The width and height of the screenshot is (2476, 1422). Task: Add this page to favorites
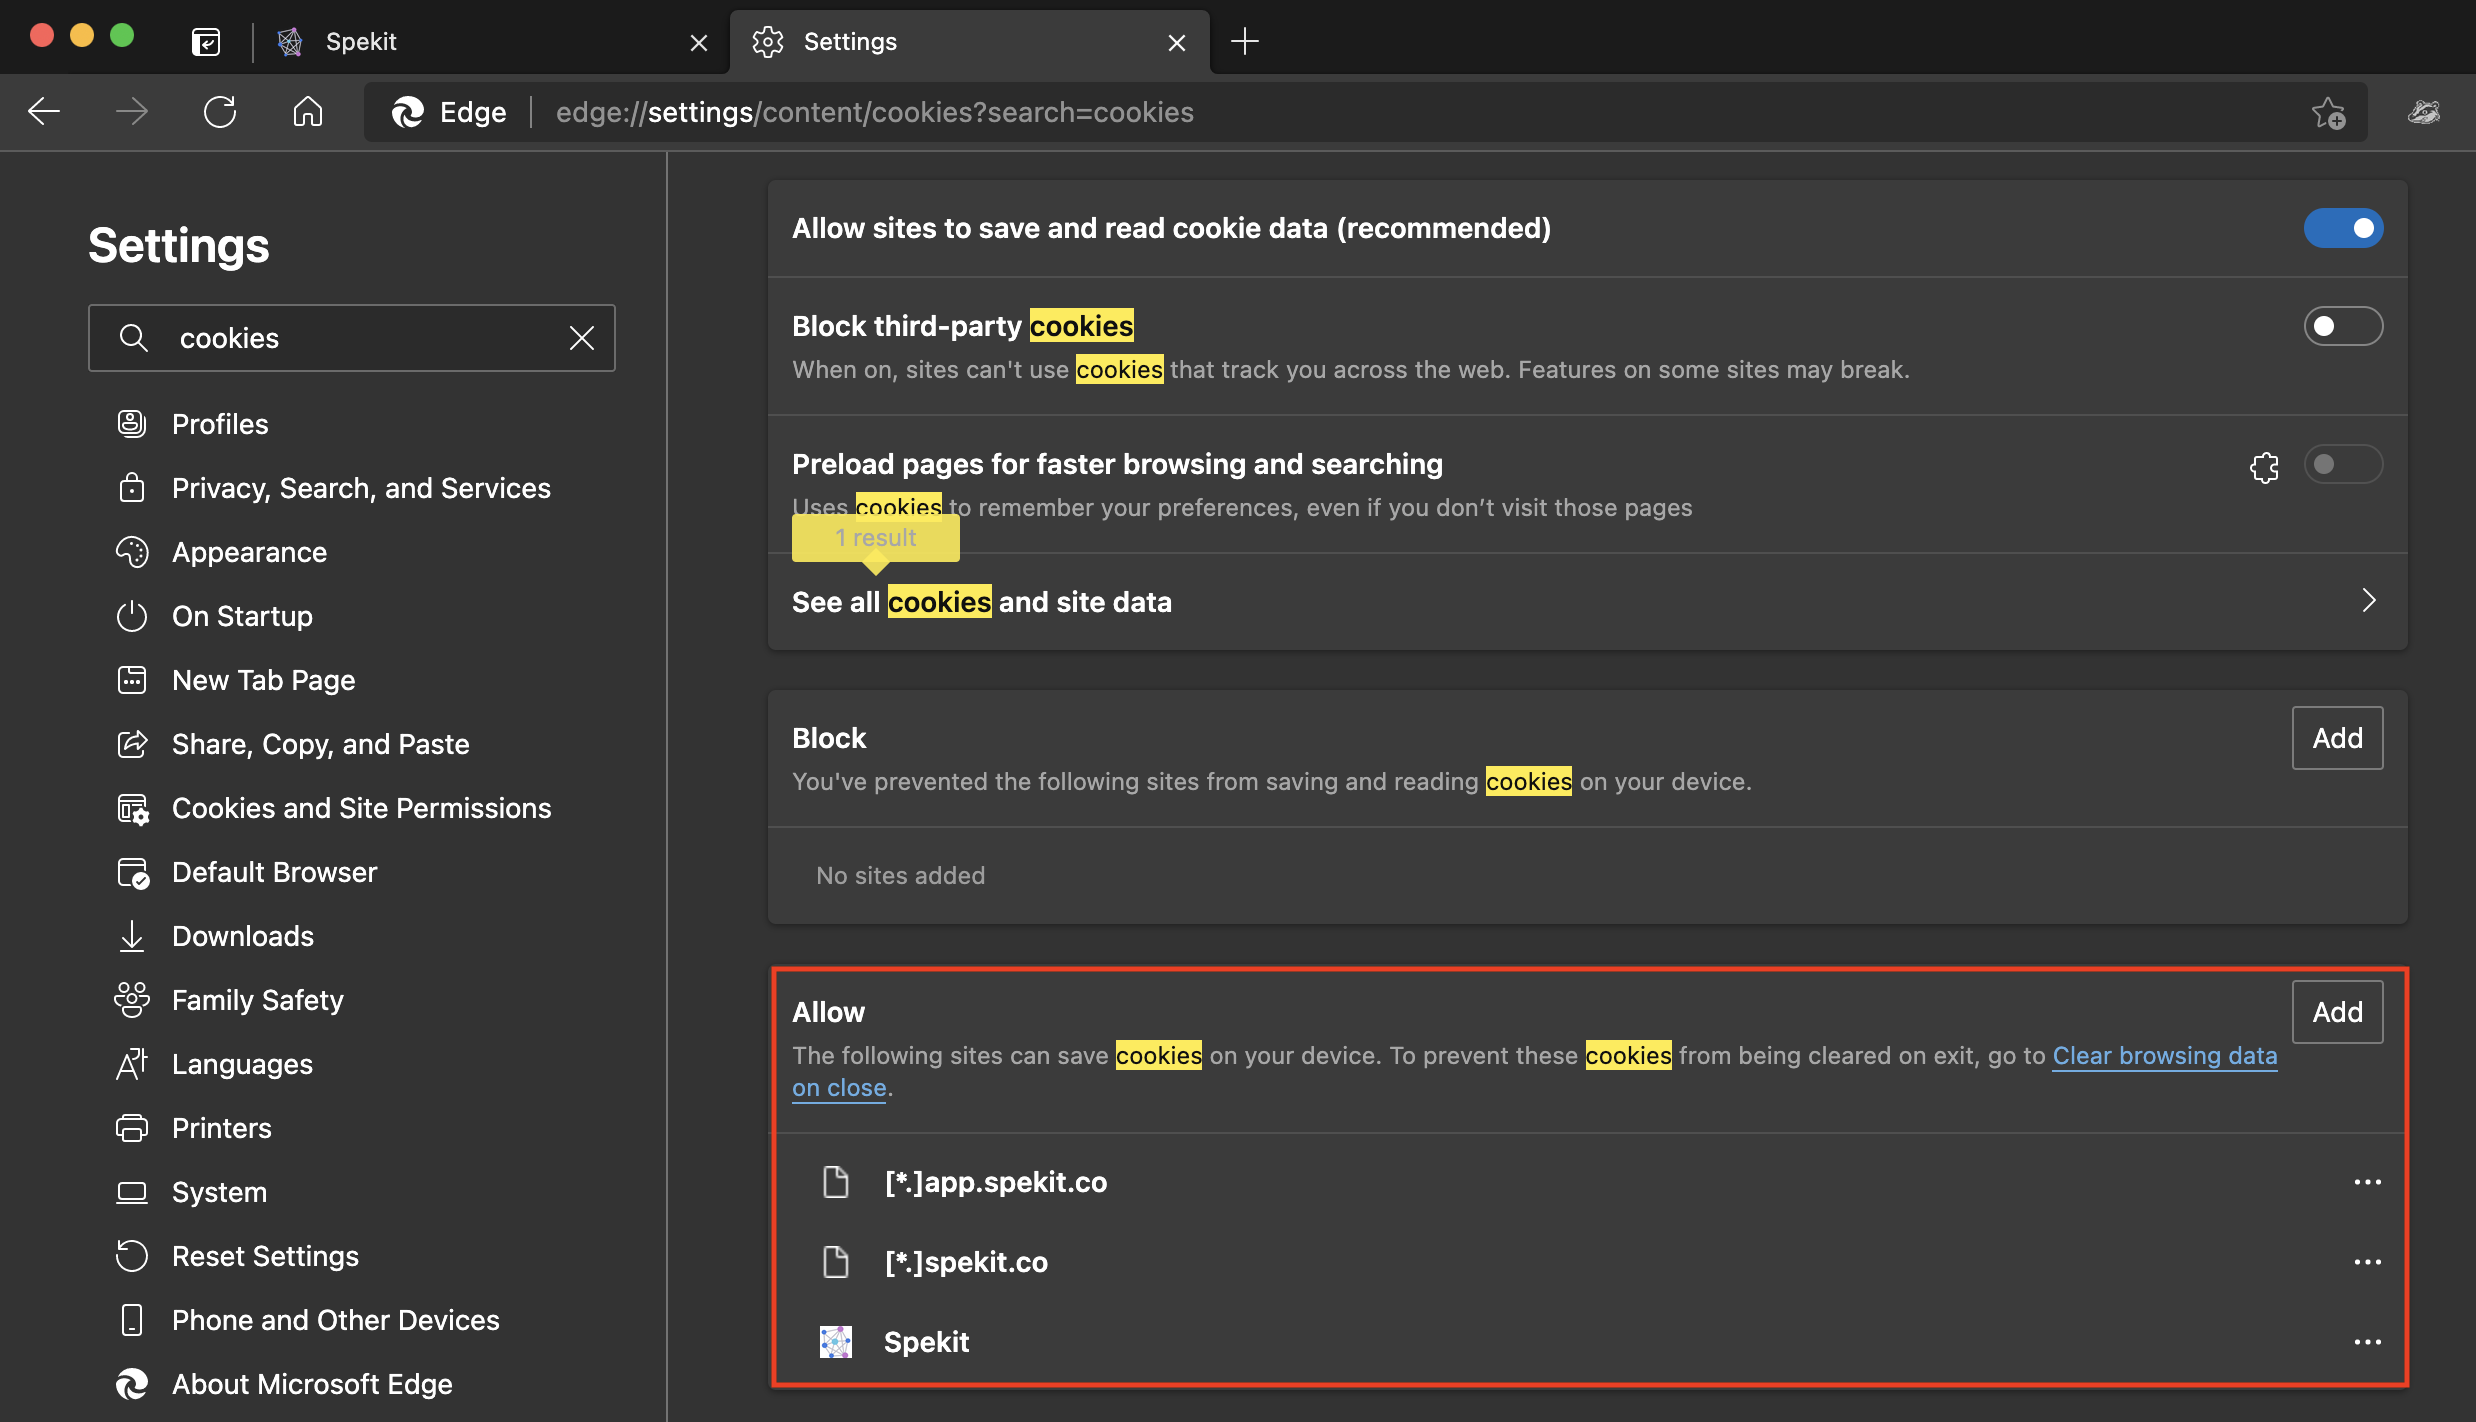click(x=2329, y=113)
